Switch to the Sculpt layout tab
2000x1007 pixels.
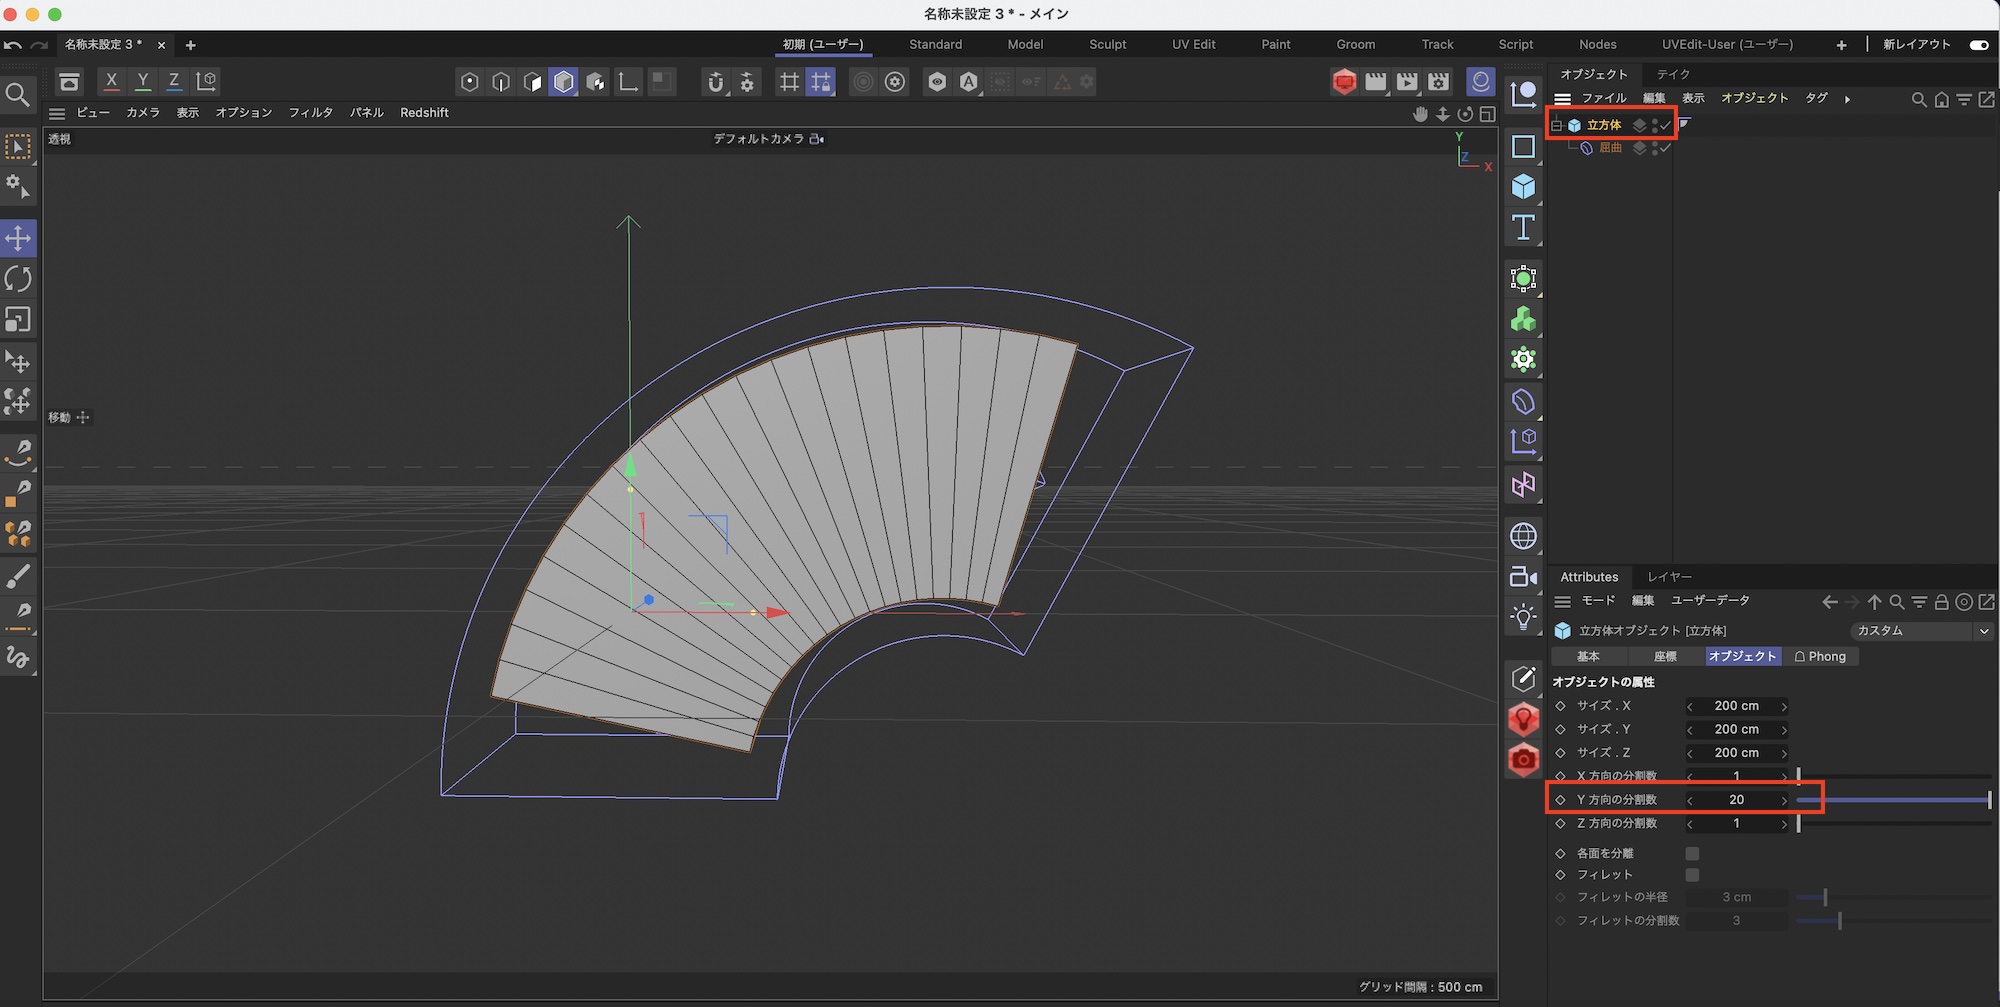click(x=1107, y=45)
